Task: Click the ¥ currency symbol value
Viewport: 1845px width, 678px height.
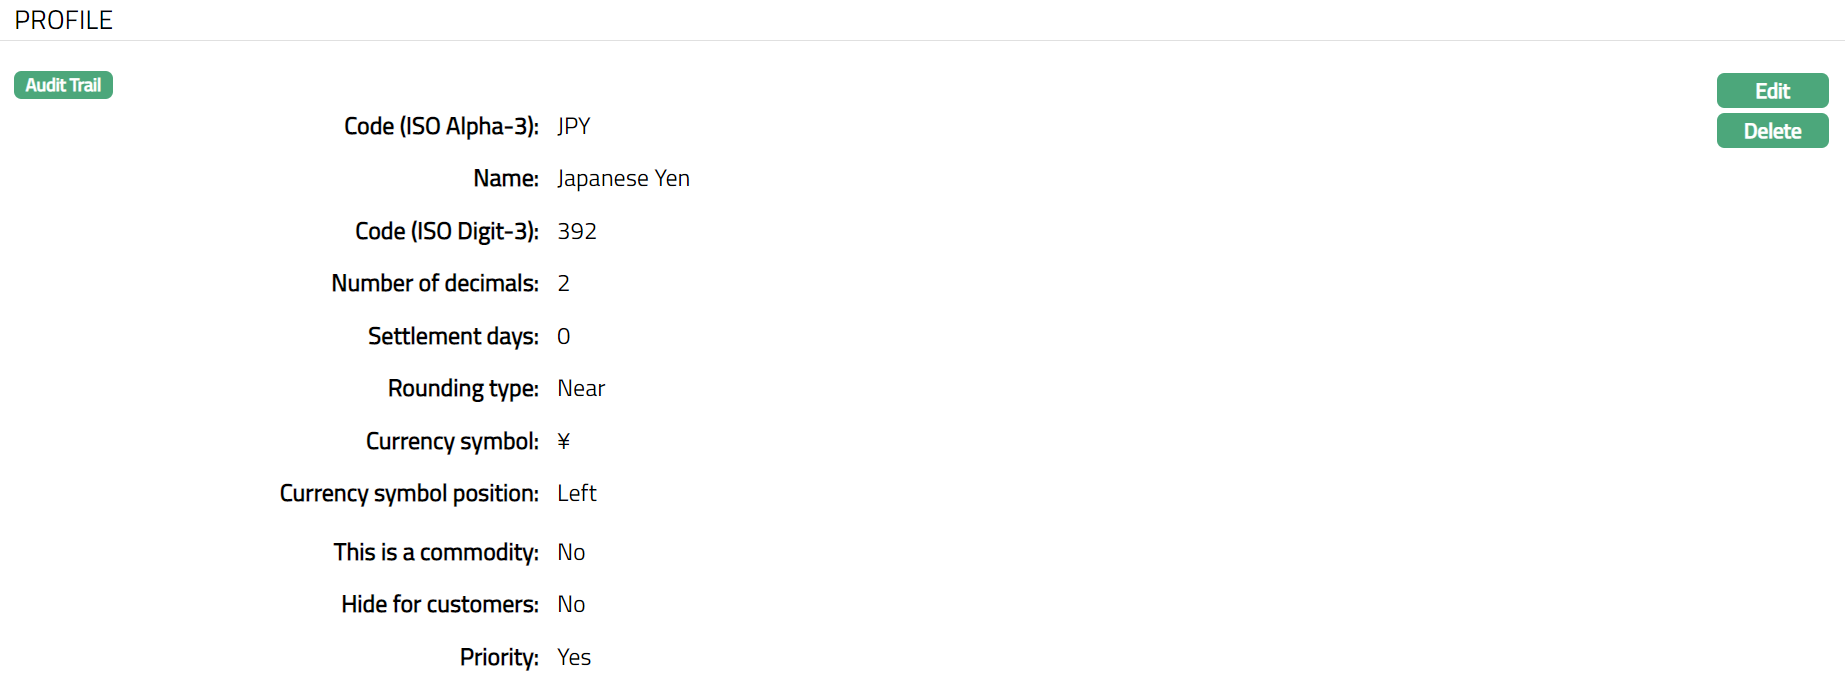Action: pyautogui.click(x=564, y=441)
